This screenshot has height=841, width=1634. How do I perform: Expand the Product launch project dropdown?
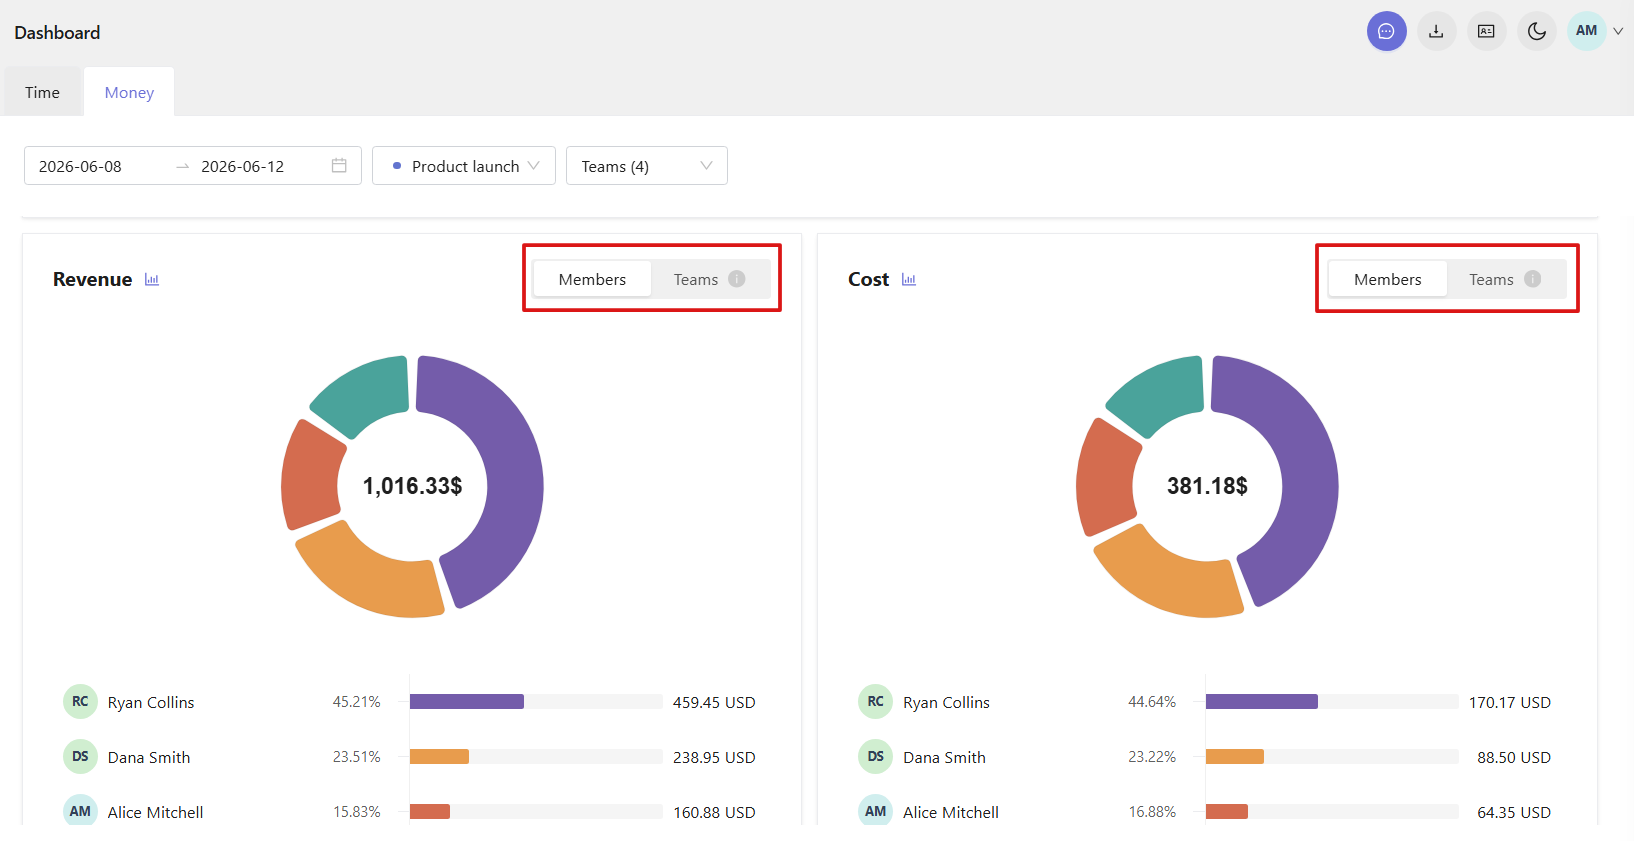(x=464, y=166)
